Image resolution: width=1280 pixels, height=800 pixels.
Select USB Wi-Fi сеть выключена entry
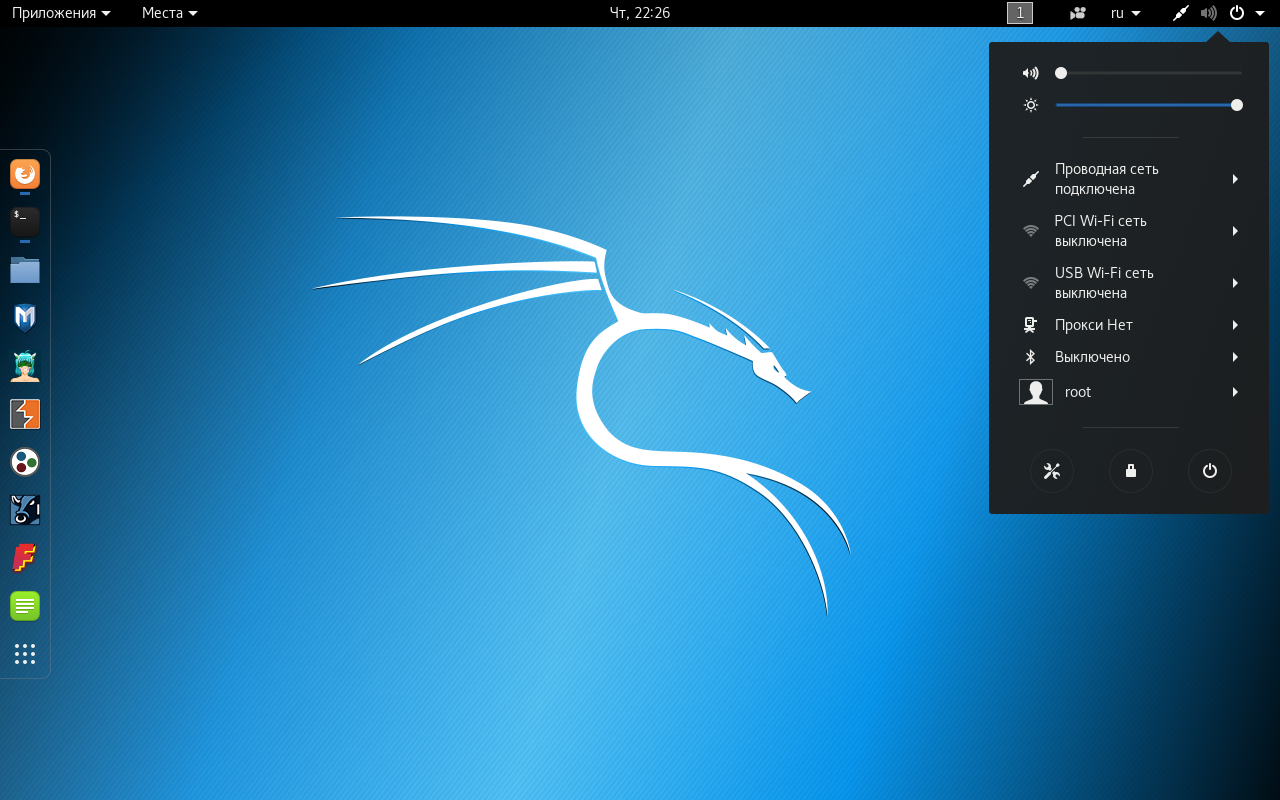click(1129, 283)
